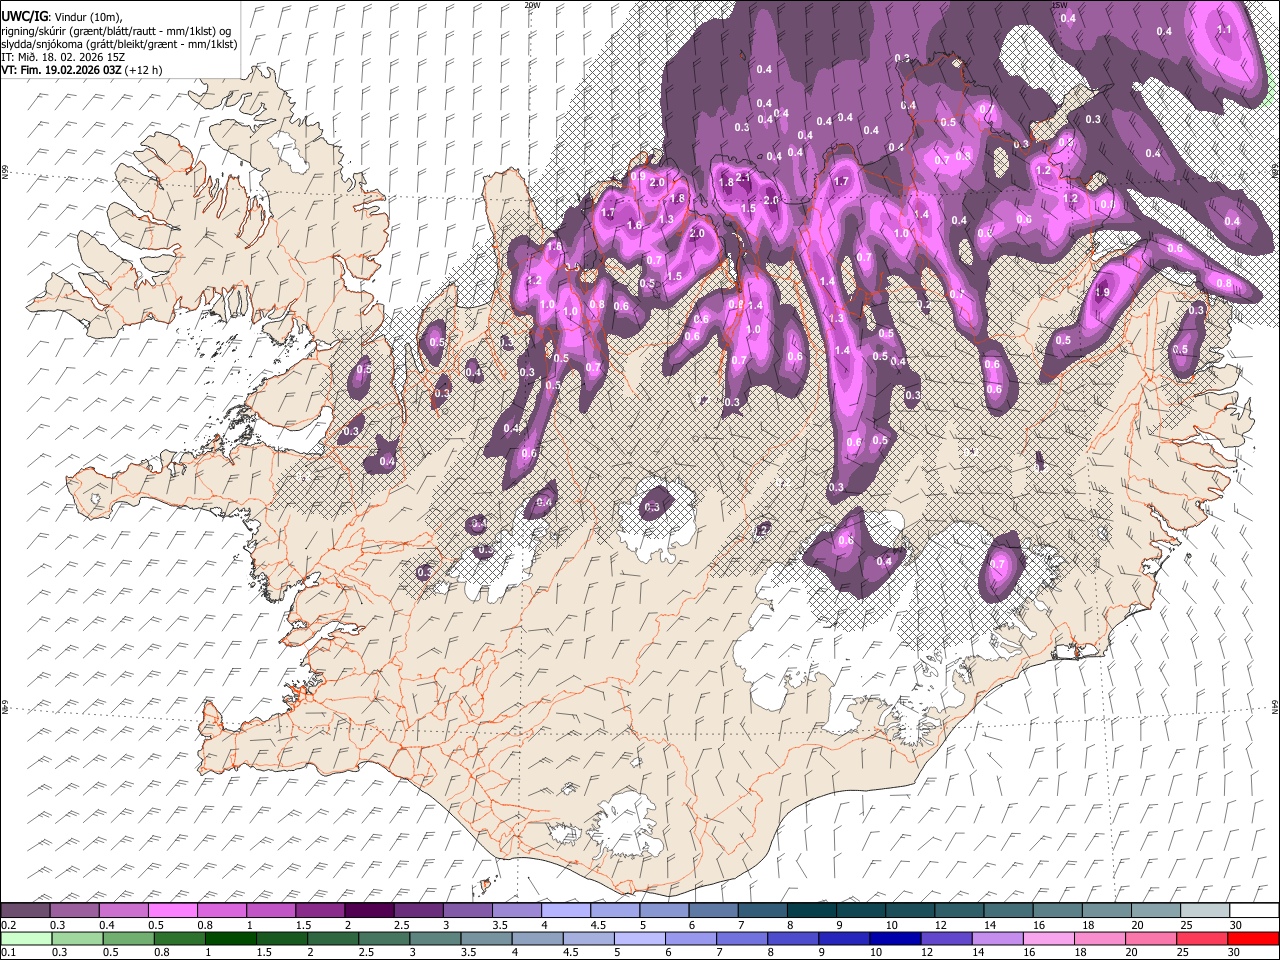This screenshot has width=1280, height=960.
Task: Click the grey-purple 0.2 snow legend swatch
Action: point(25,910)
